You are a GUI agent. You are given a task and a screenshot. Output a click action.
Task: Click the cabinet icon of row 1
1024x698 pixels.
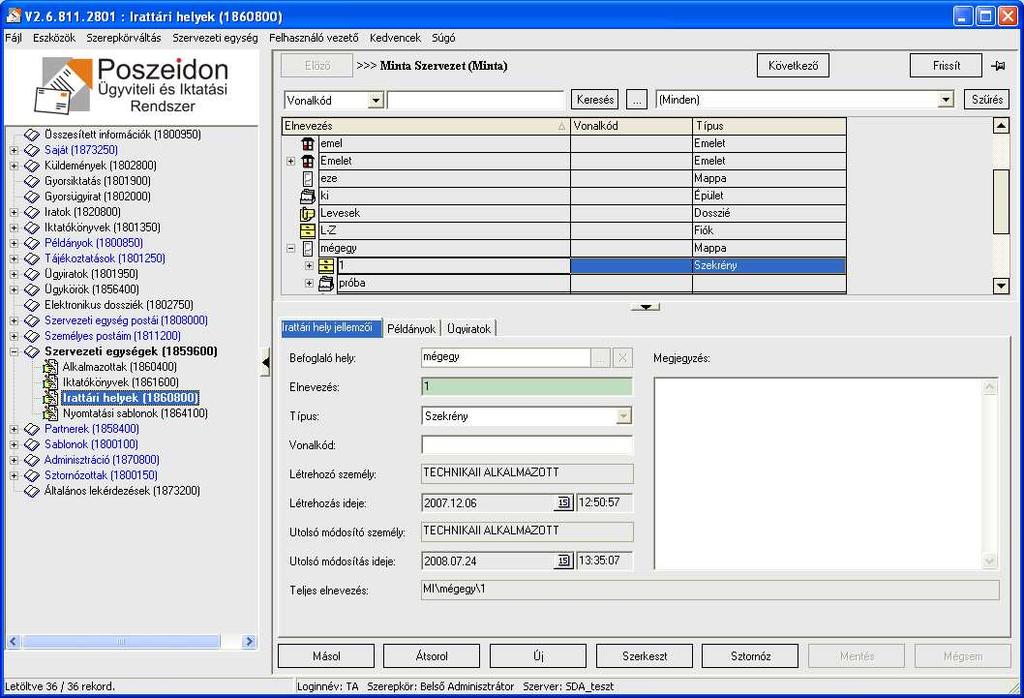[326, 266]
